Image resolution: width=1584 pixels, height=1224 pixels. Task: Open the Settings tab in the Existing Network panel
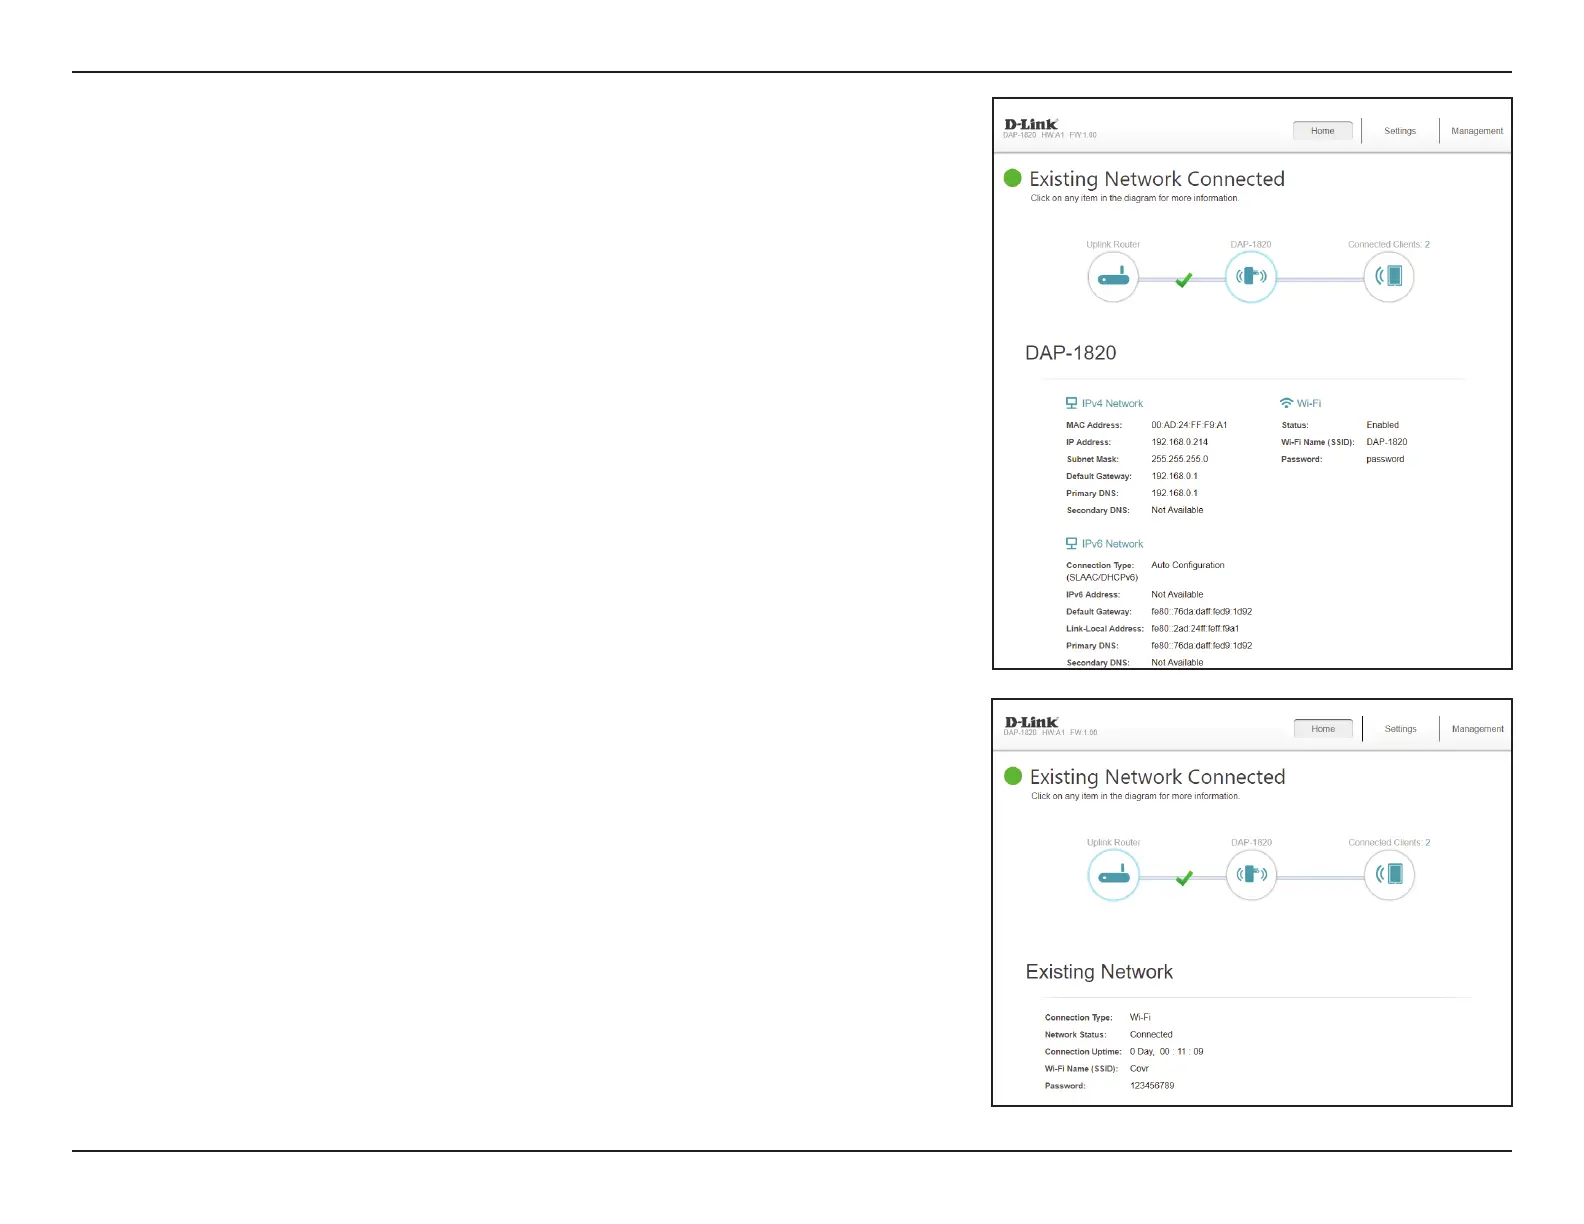(x=1400, y=729)
